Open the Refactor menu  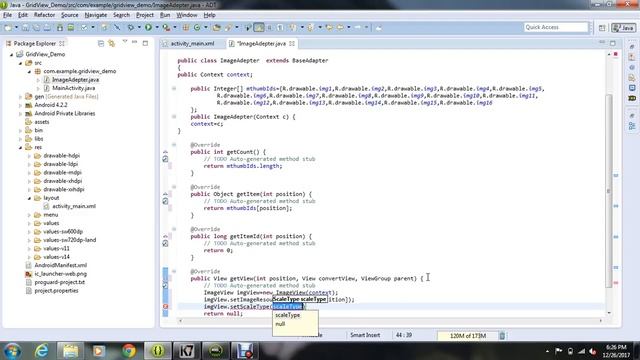click(x=44, y=15)
